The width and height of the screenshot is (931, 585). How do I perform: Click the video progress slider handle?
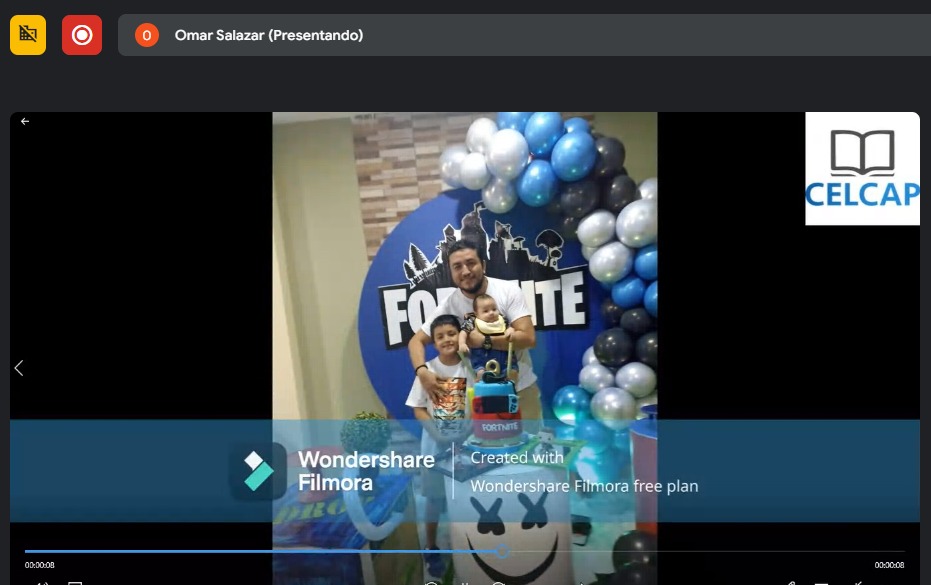[502, 552]
